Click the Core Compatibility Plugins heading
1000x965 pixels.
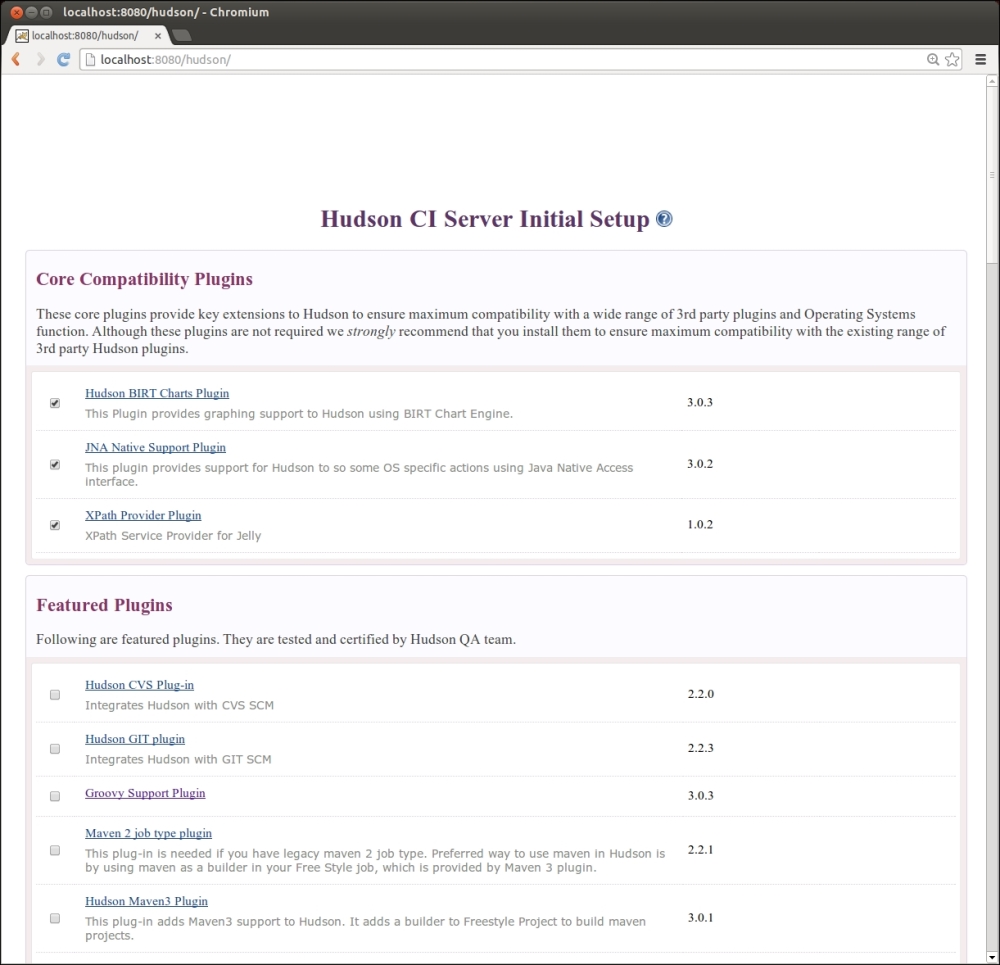tap(144, 279)
